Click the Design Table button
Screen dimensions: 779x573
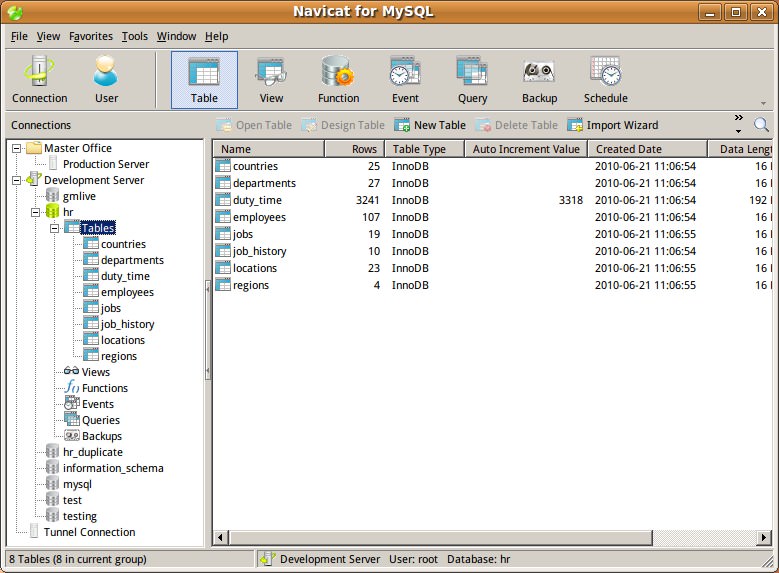pos(343,125)
